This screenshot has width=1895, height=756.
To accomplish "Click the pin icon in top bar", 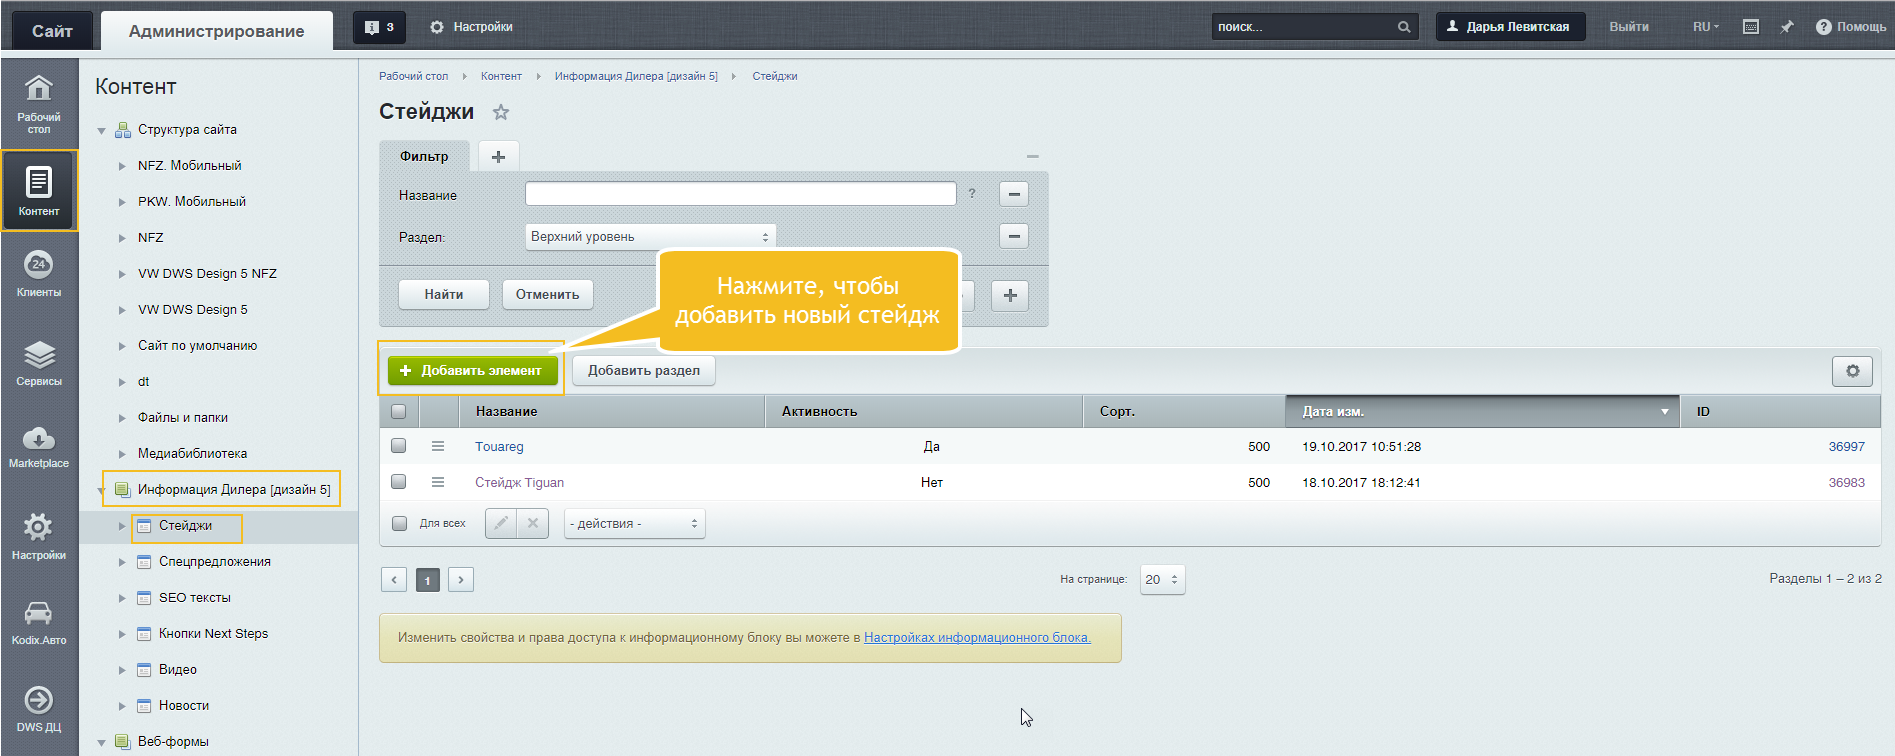I will point(1787,27).
